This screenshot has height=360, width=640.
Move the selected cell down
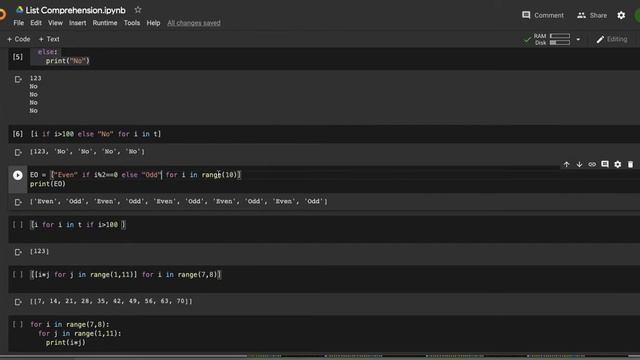579,164
